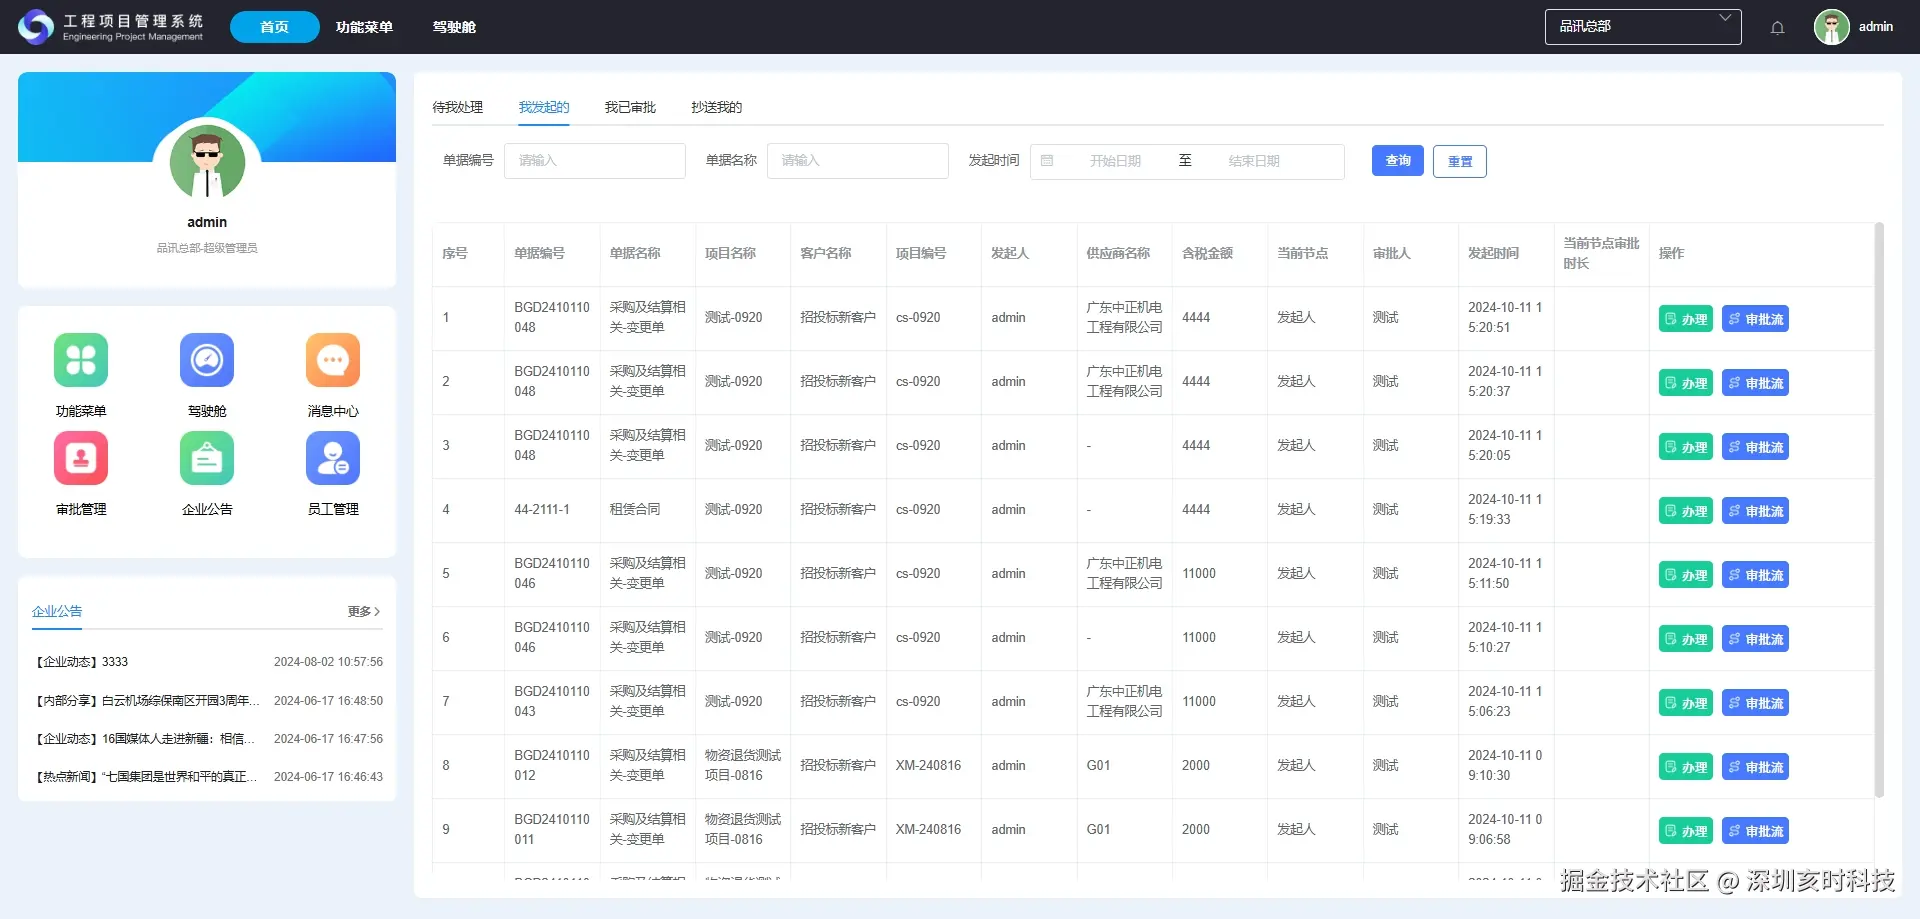Open the 驾驶舱 dashboard gauge icon
The height and width of the screenshot is (919, 1920).
207,360
